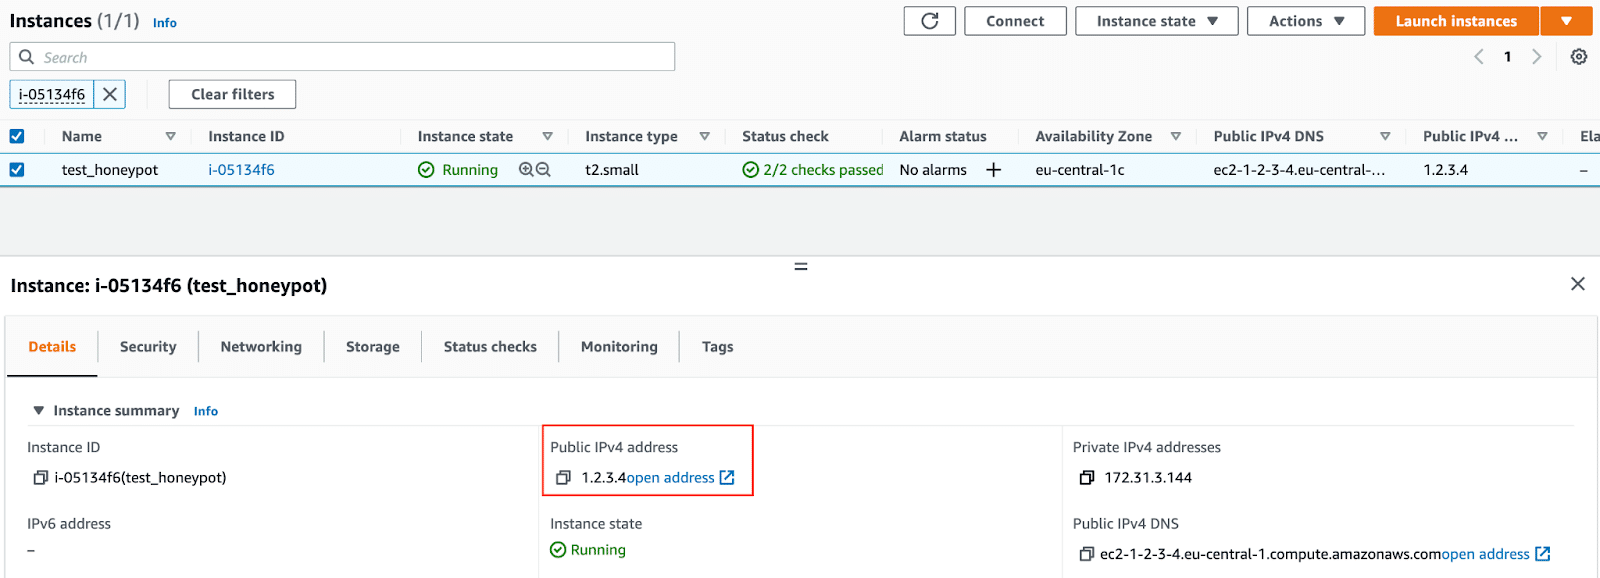Click the Clear filters button
1600x578 pixels.
pyautogui.click(x=232, y=94)
